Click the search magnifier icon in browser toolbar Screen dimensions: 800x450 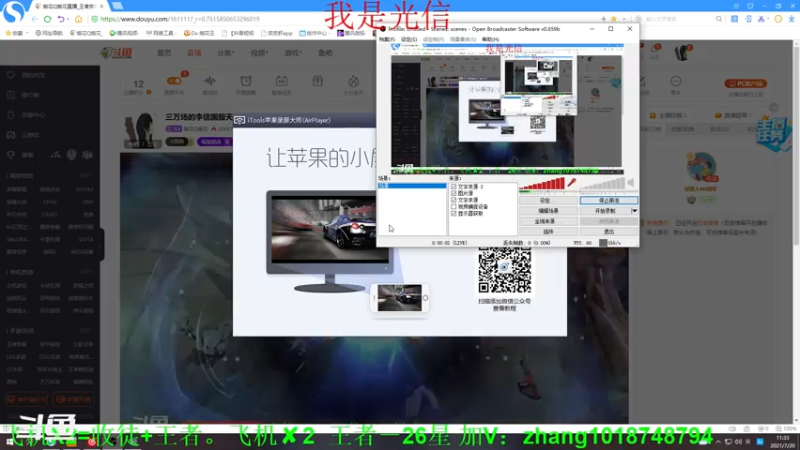pos(719,19)
